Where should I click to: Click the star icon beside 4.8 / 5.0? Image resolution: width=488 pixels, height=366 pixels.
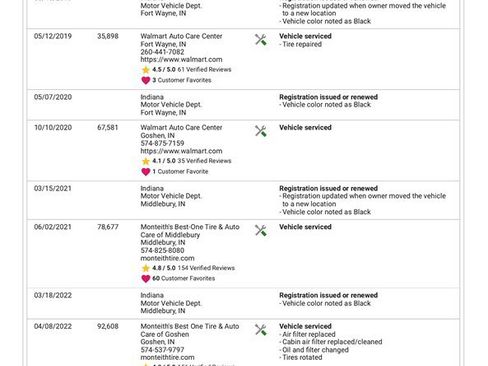click(146, 268)
